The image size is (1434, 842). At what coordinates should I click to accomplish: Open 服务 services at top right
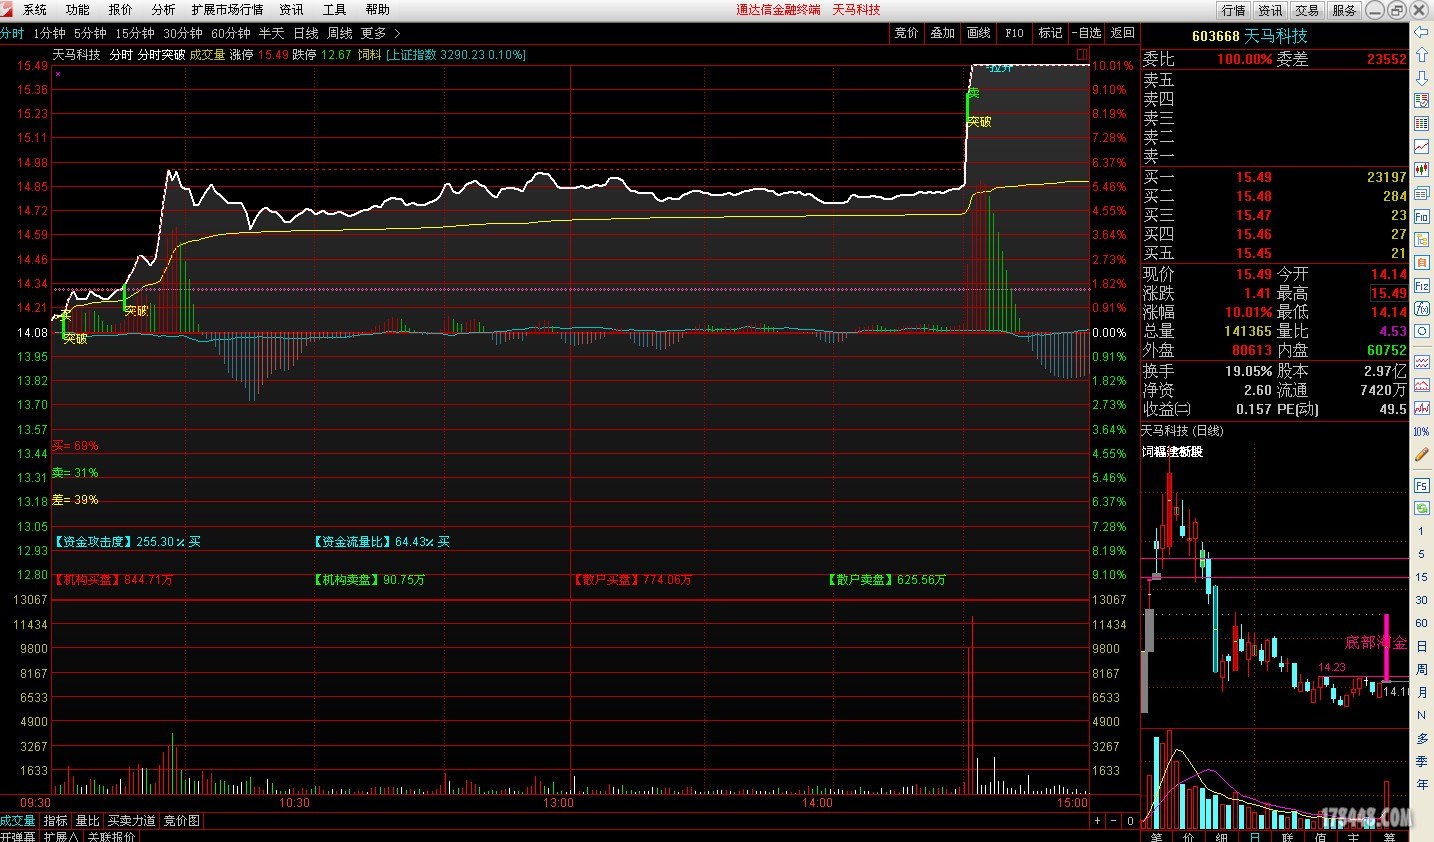(1344, 10)
